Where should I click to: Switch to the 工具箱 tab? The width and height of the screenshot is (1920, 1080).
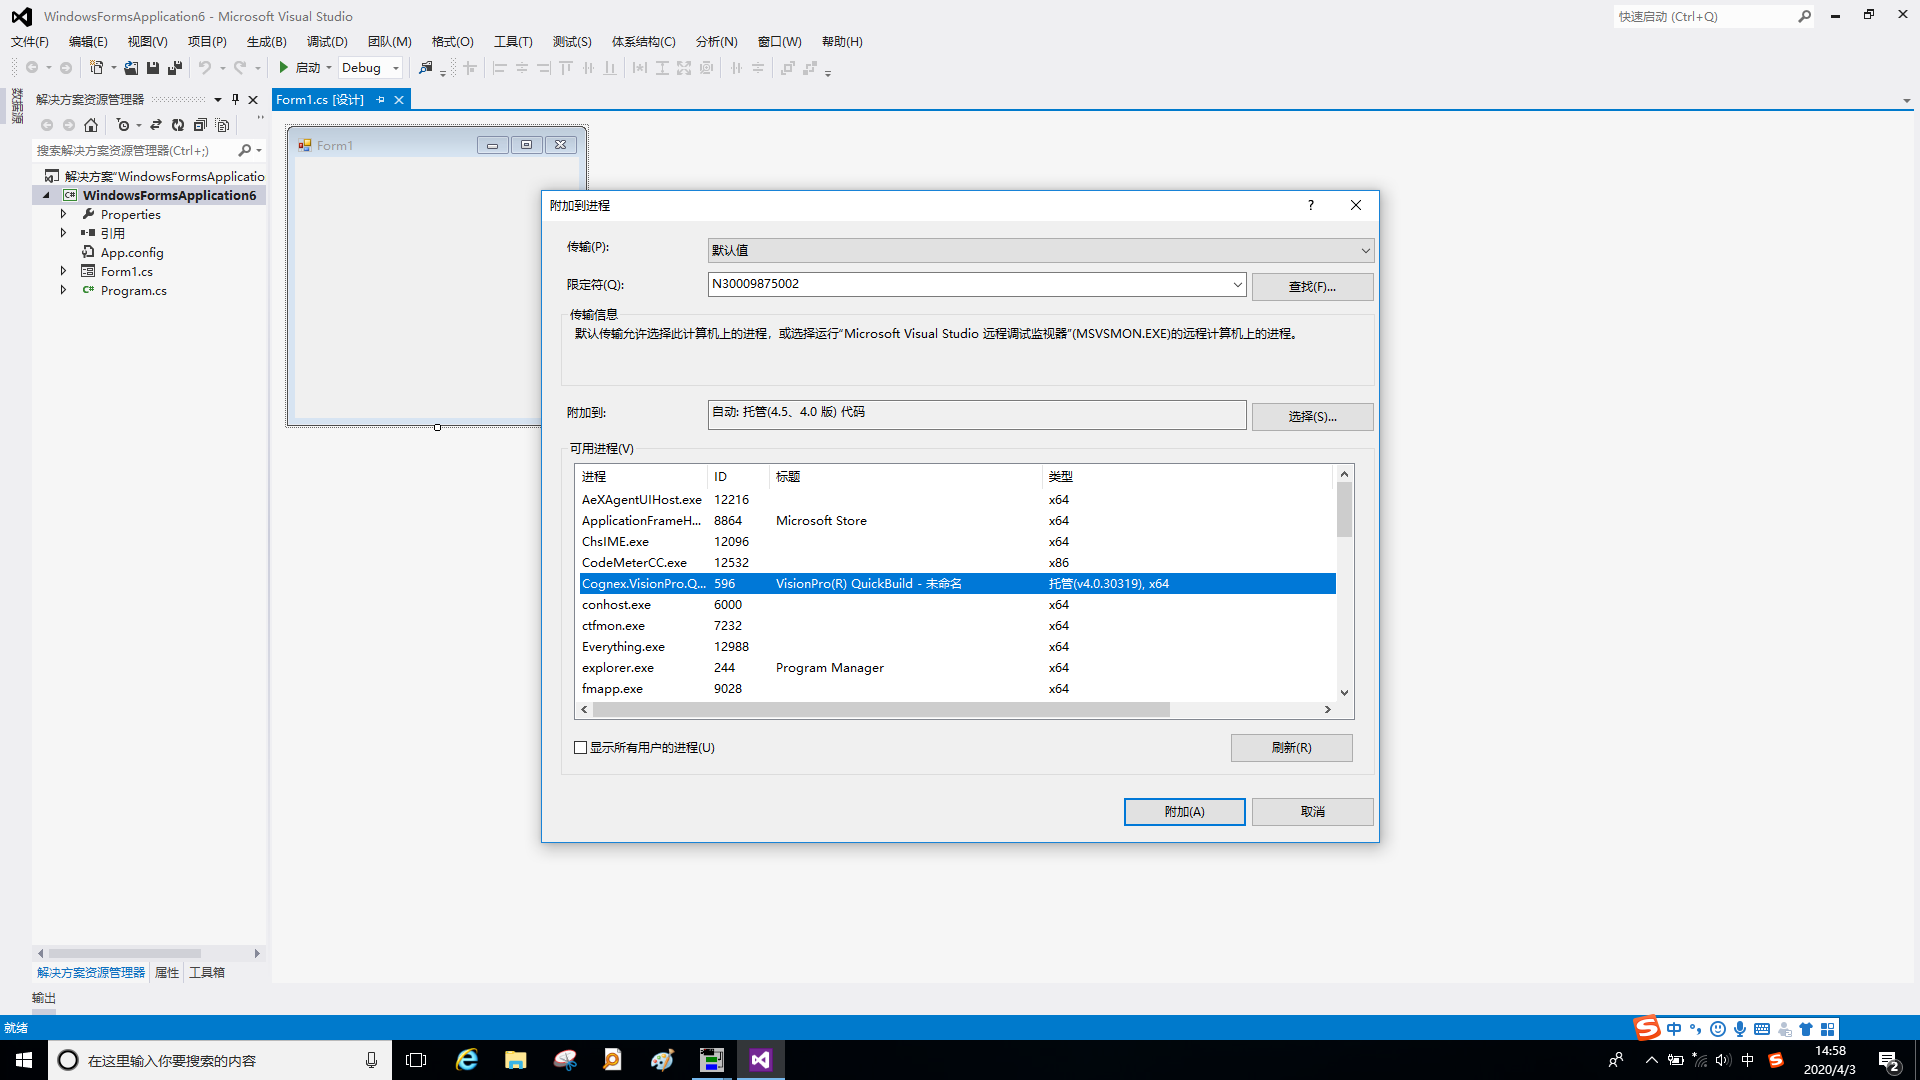(x=207, y=972)
